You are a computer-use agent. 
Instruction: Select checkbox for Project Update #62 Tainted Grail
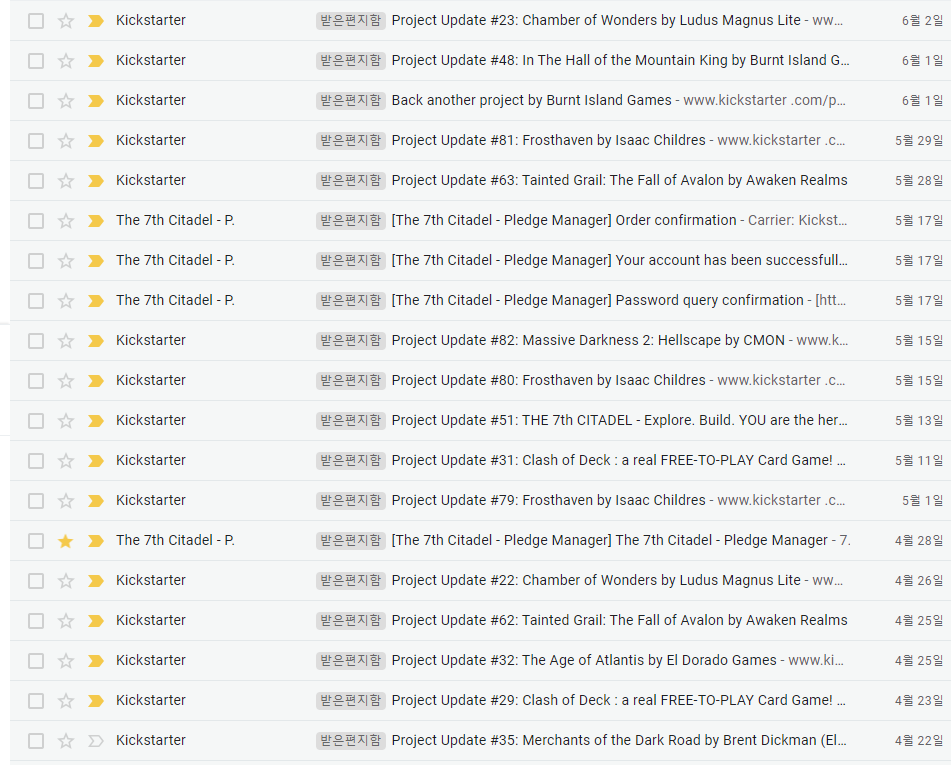tap(36, 622)
